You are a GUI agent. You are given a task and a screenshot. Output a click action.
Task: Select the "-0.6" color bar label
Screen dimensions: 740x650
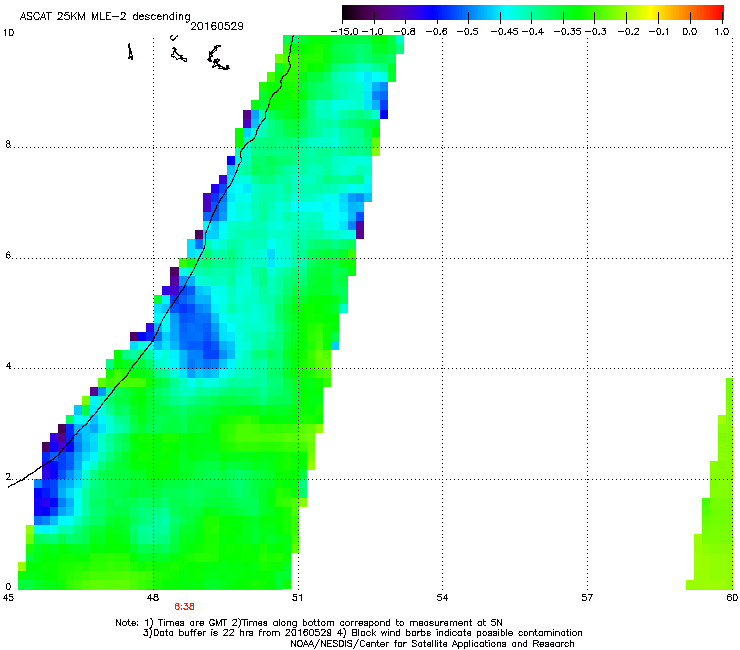point(436,32)
